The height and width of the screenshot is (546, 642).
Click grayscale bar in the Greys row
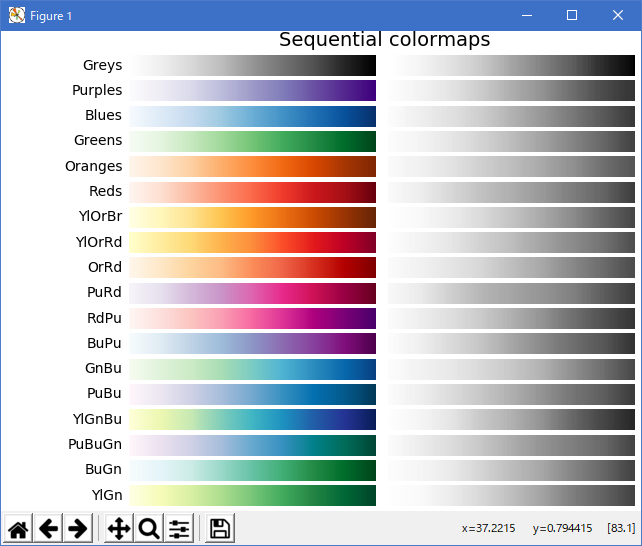coord(511,65)
